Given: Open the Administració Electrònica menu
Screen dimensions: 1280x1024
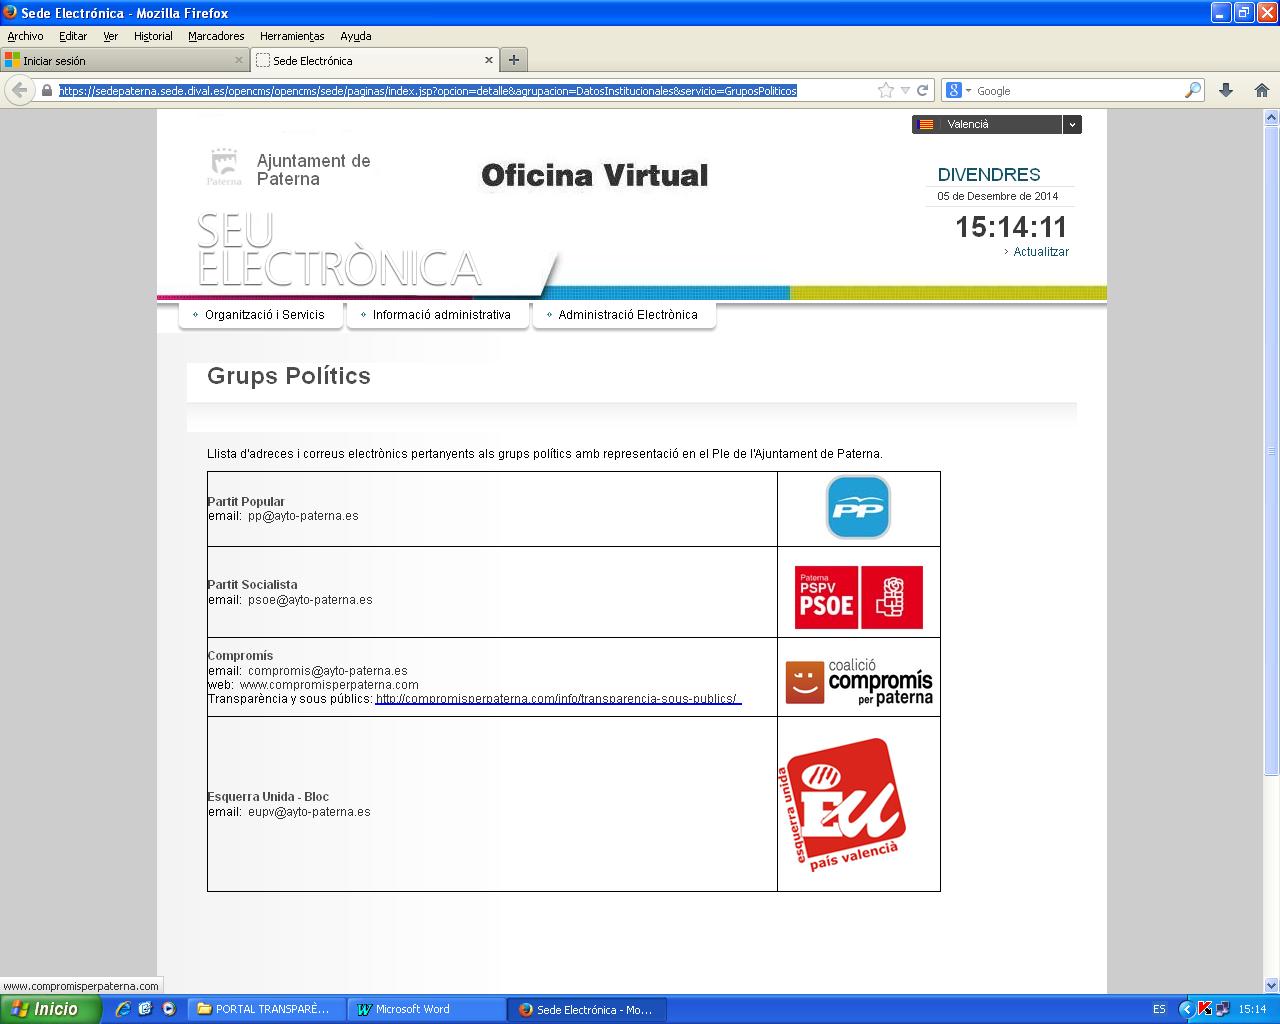Looking at the screenshot, I should tap(624, 314).
